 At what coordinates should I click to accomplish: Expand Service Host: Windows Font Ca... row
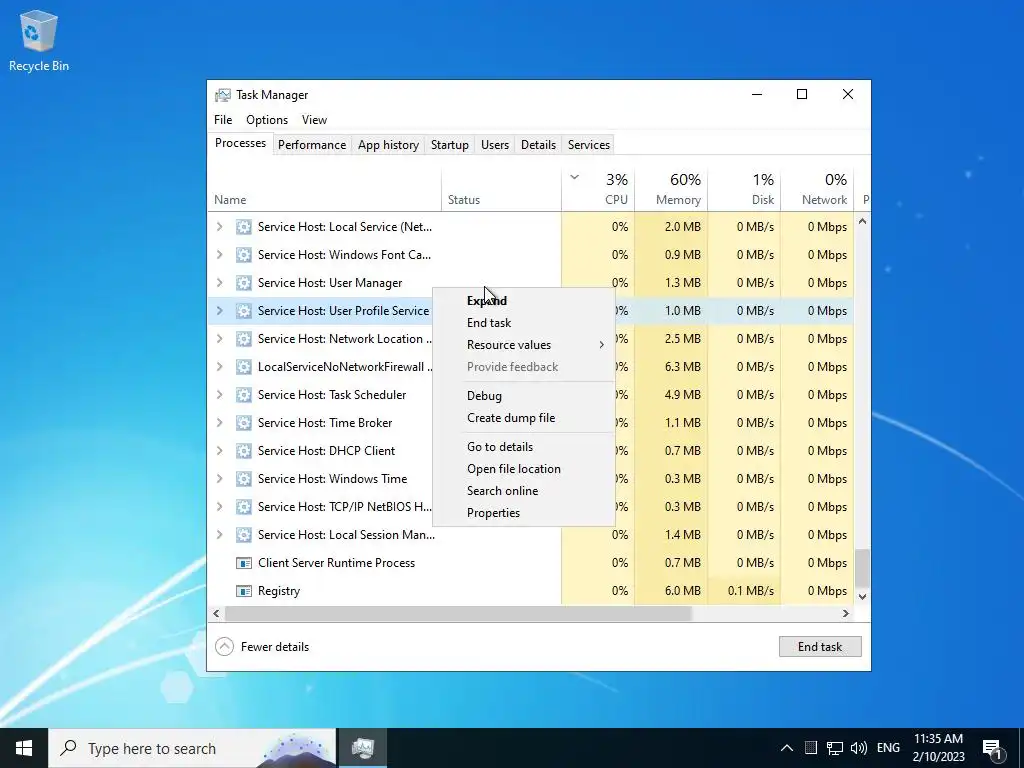(219, 255)
